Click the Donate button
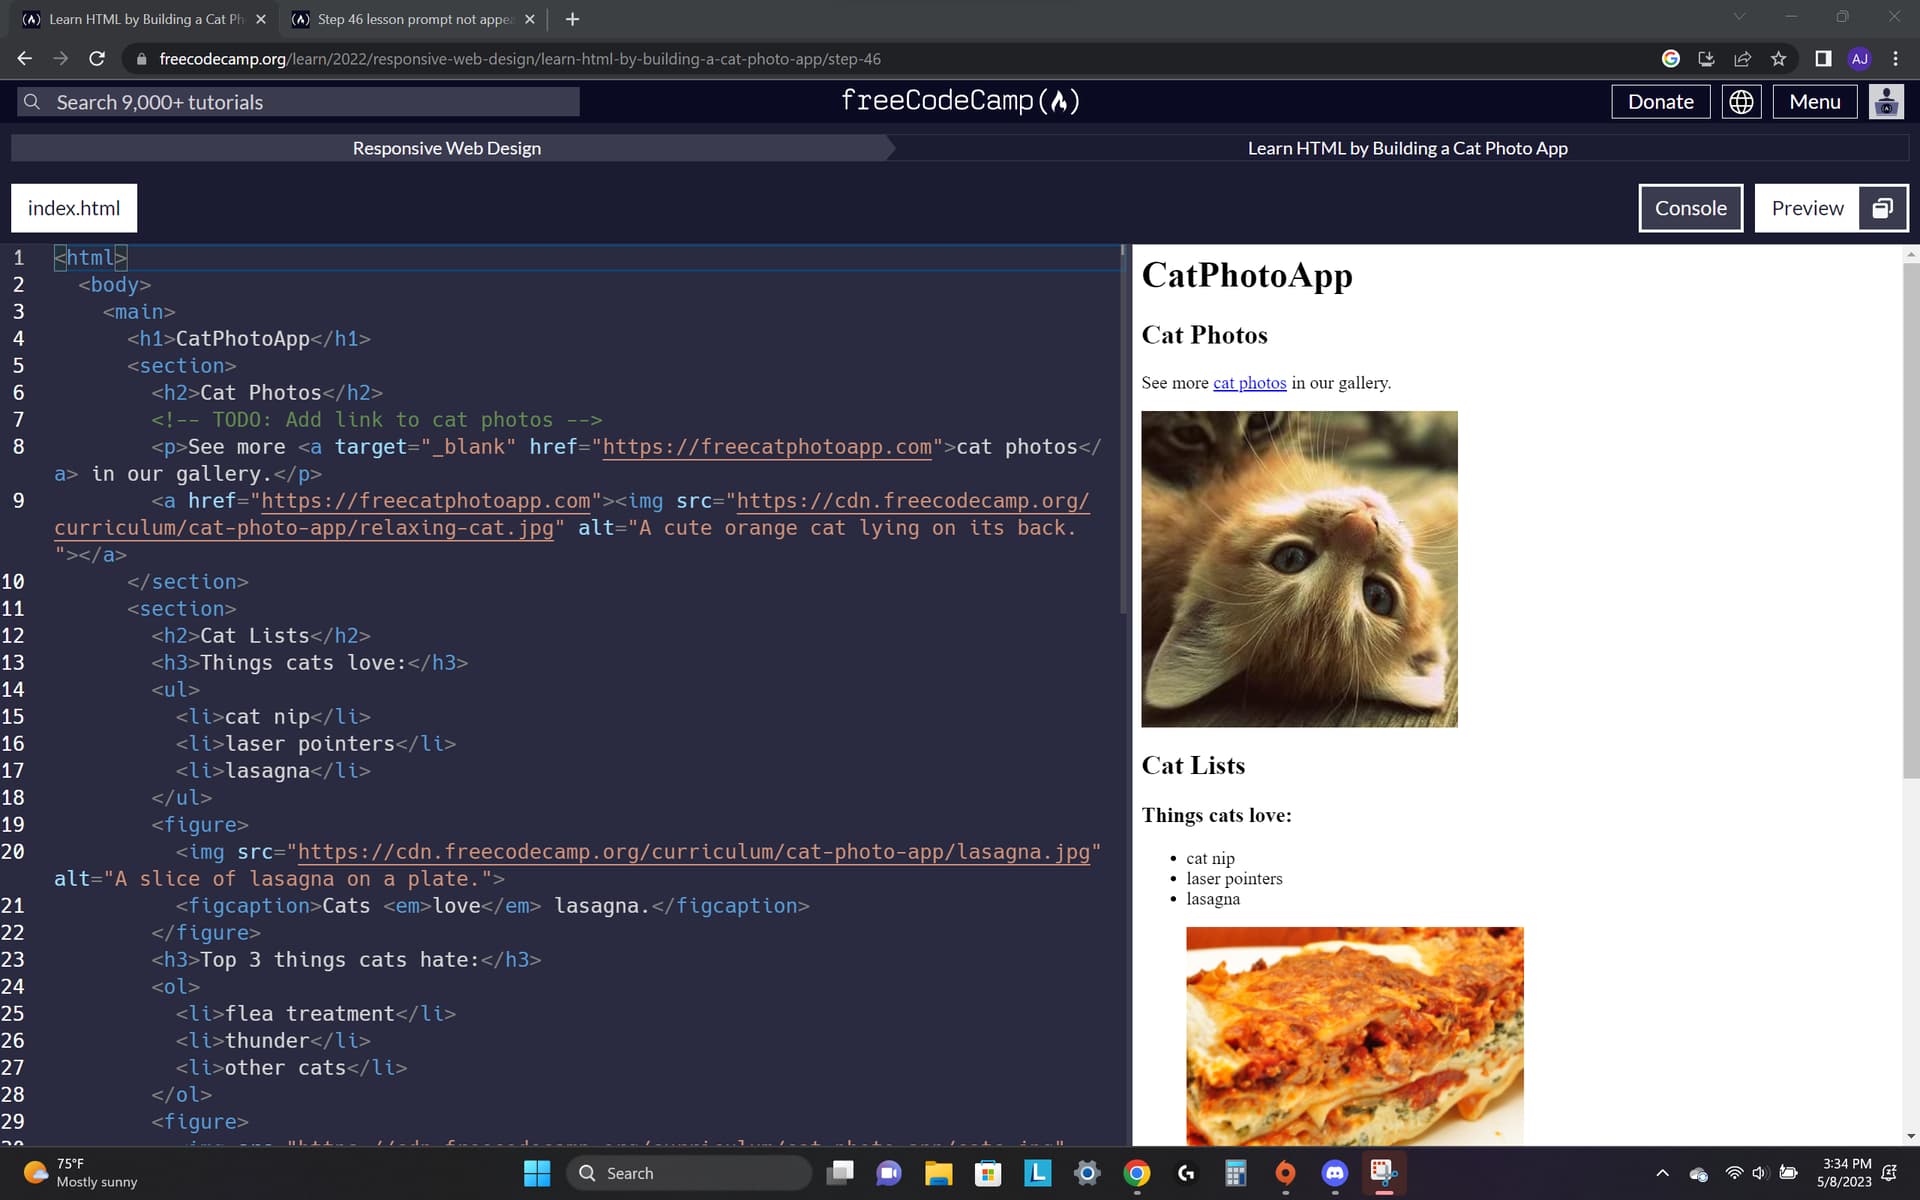The height and width of the screenshot is (1200, 1920). 1660,101
